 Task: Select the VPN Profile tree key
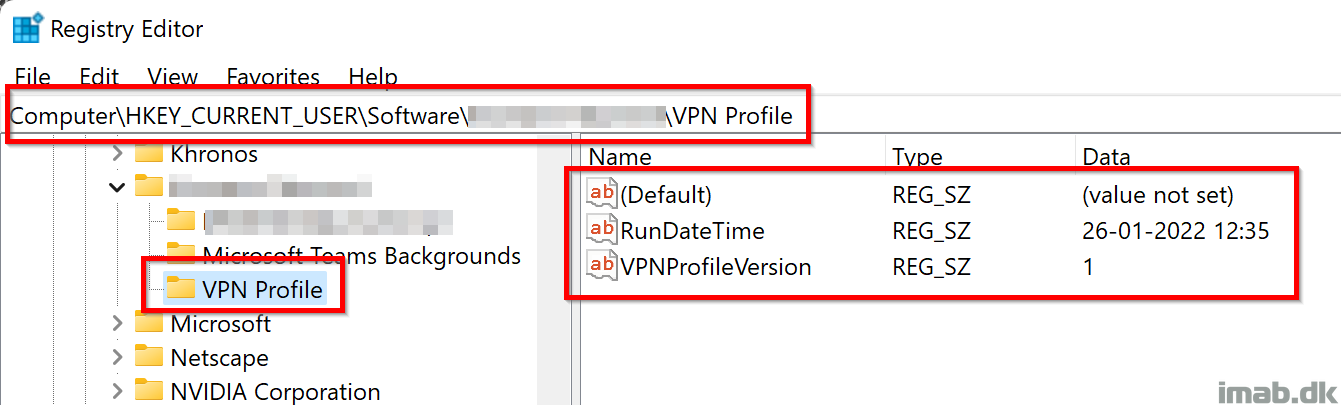coord(262,289)
